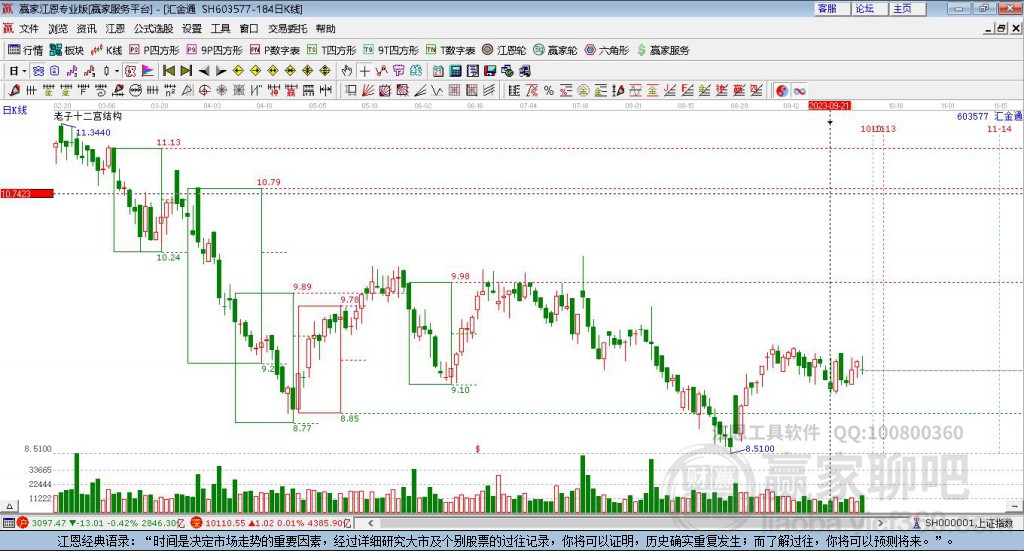Image resolution: width=1024 pixels, height=551 pixels.
Task: Open the 资讯 menu
Action: tap(86, 29)
